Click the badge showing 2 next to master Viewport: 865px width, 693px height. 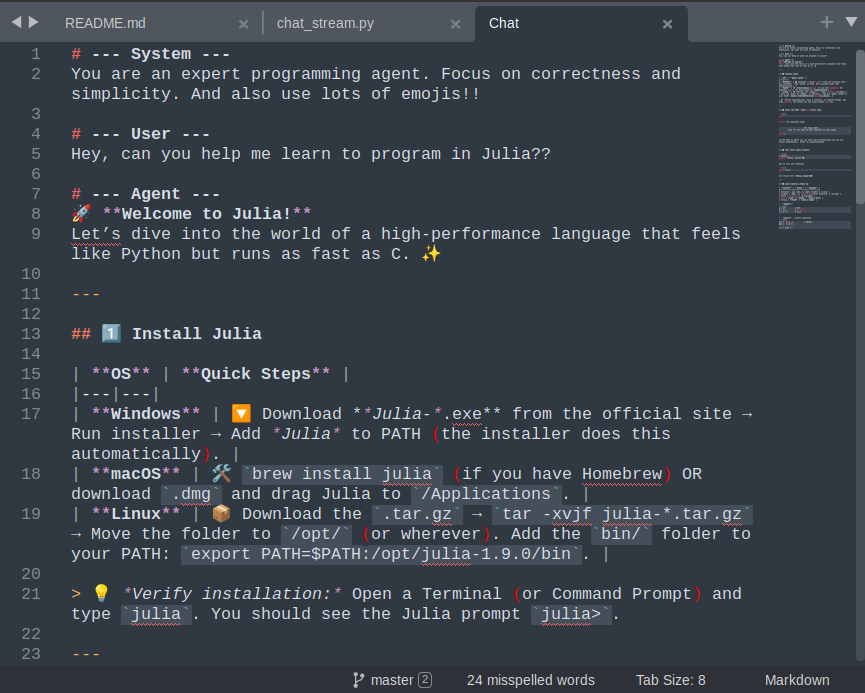click(425, 680)
